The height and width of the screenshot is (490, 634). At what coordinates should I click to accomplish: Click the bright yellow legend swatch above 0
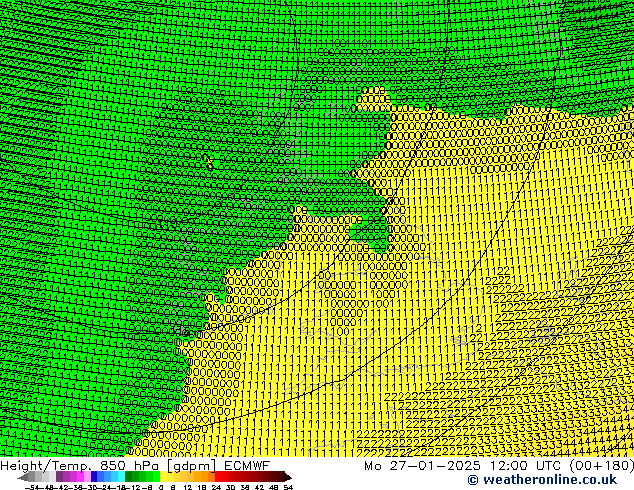[164, 476]
